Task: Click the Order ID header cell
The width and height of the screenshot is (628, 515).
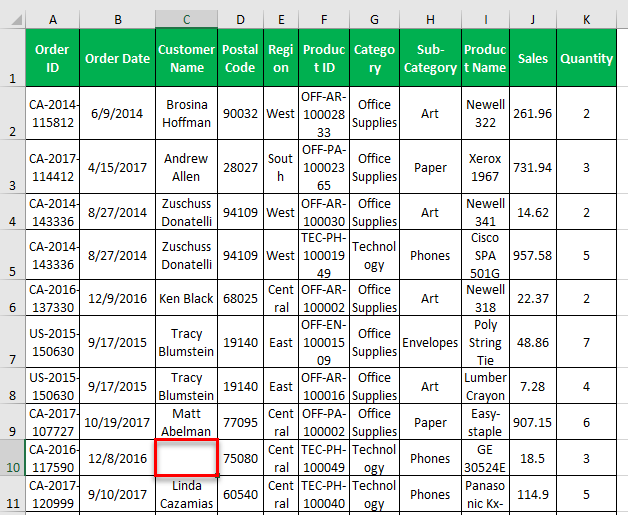Action: click(x=52, y=58)
